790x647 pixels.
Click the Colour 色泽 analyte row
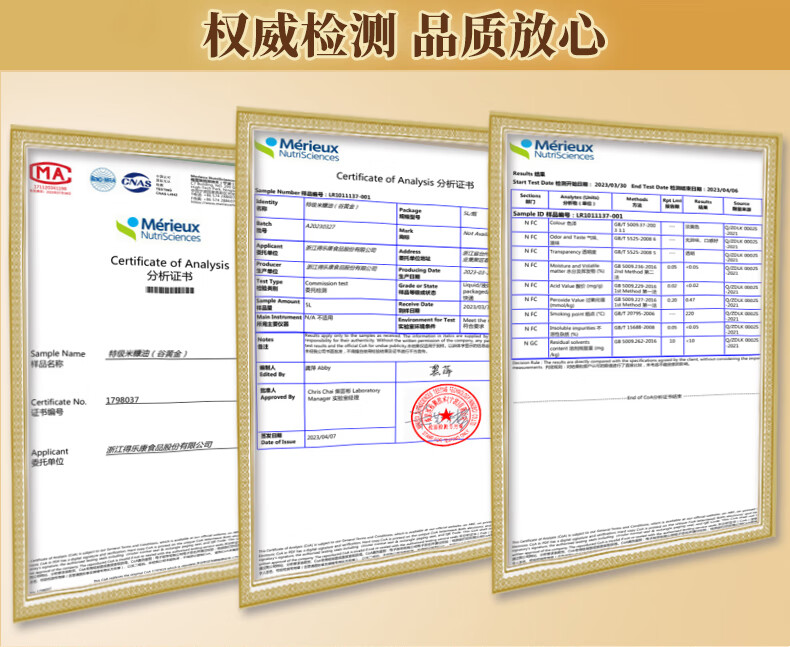pos(636,226)
